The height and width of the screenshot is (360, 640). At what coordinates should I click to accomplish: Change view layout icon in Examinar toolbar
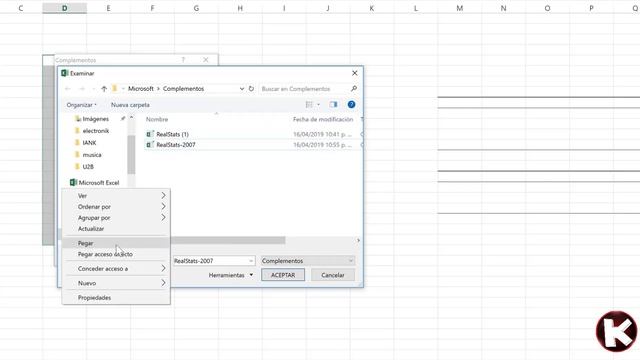point(309,105)
